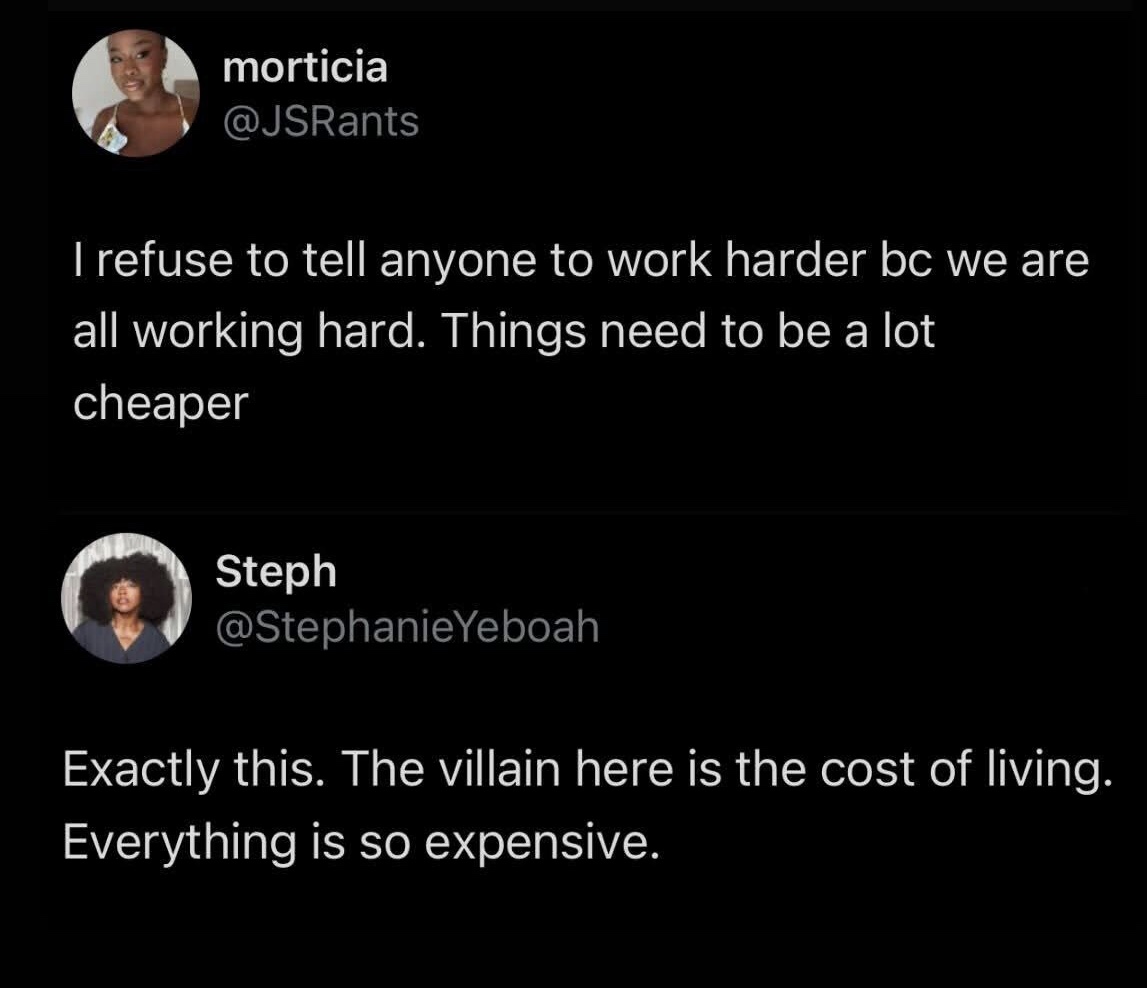Click the display name "Steph"
Viewport: 1147px width, 988px height.
click(x=276, y=571)
